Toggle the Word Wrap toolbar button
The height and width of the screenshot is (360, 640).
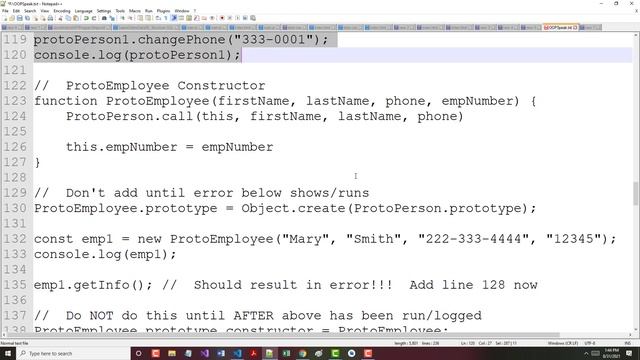[x=158, y=18]
